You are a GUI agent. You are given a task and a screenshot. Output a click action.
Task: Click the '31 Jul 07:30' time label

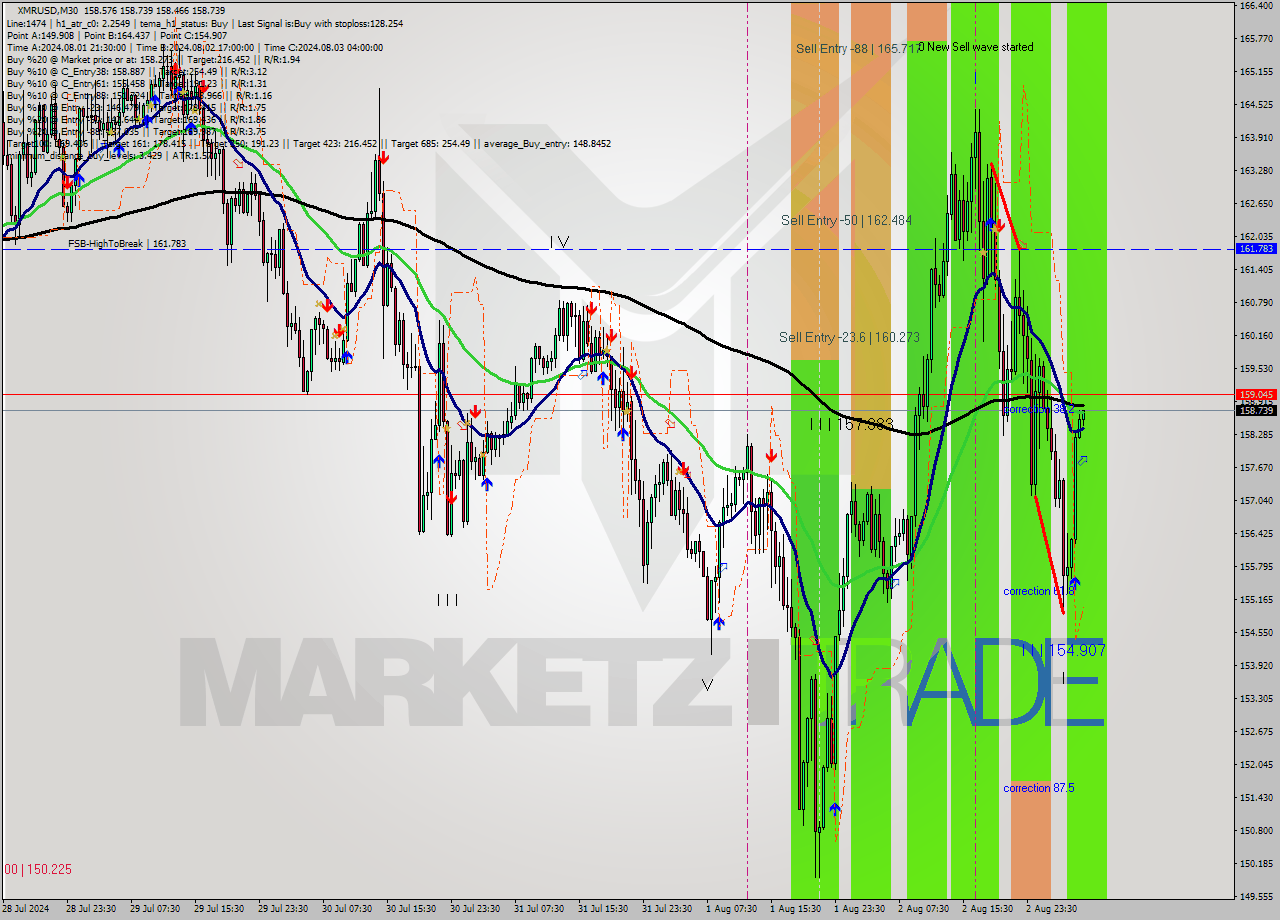(x=539, y=909)
